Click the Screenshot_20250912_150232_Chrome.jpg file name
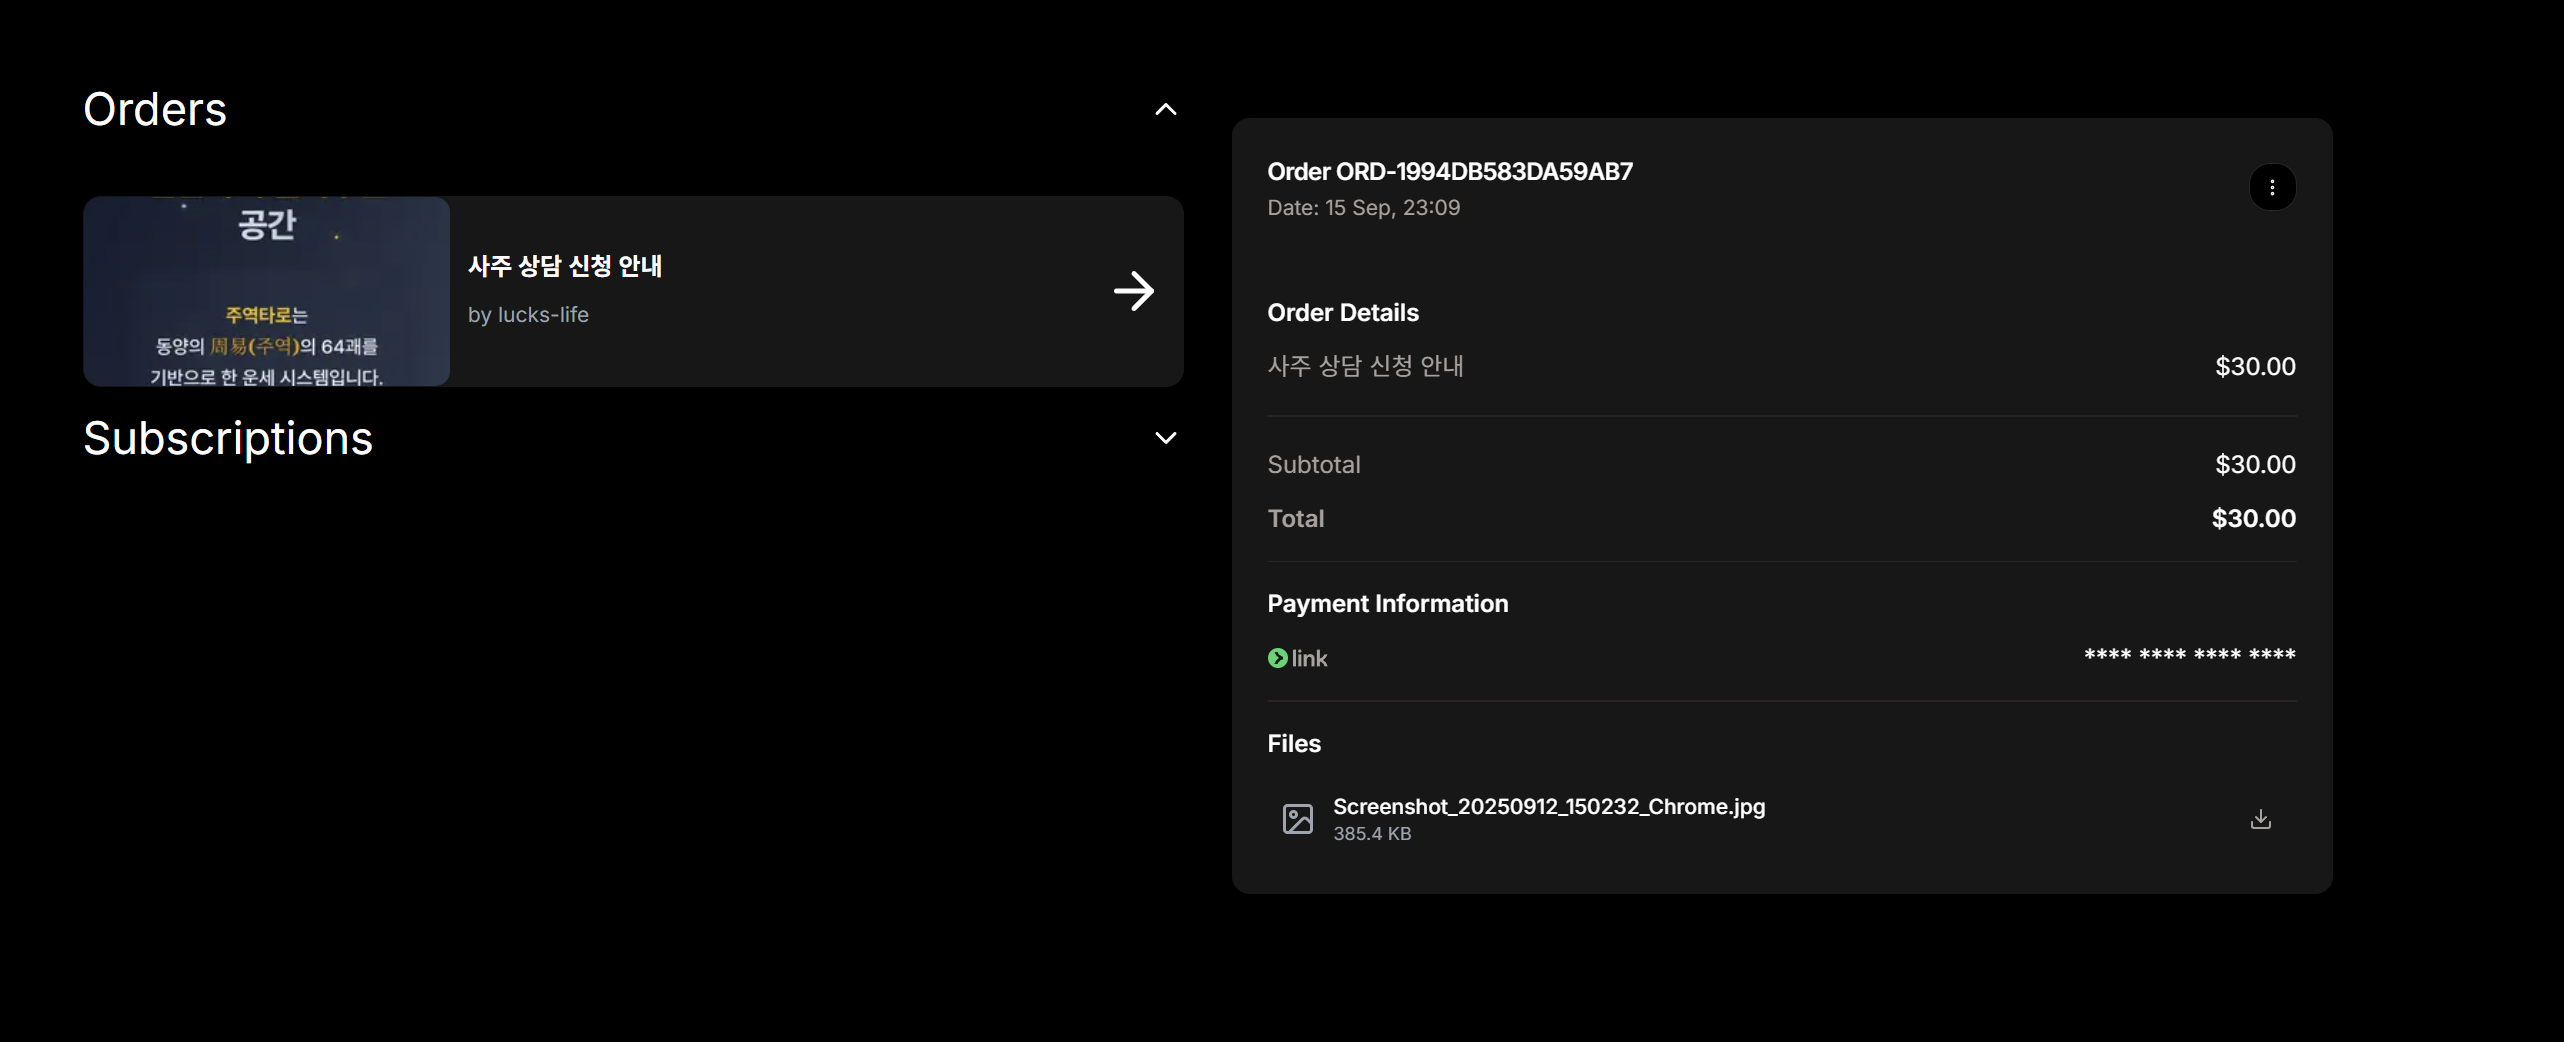This screenshot has height=1042, width=2564. [1549, 806]
